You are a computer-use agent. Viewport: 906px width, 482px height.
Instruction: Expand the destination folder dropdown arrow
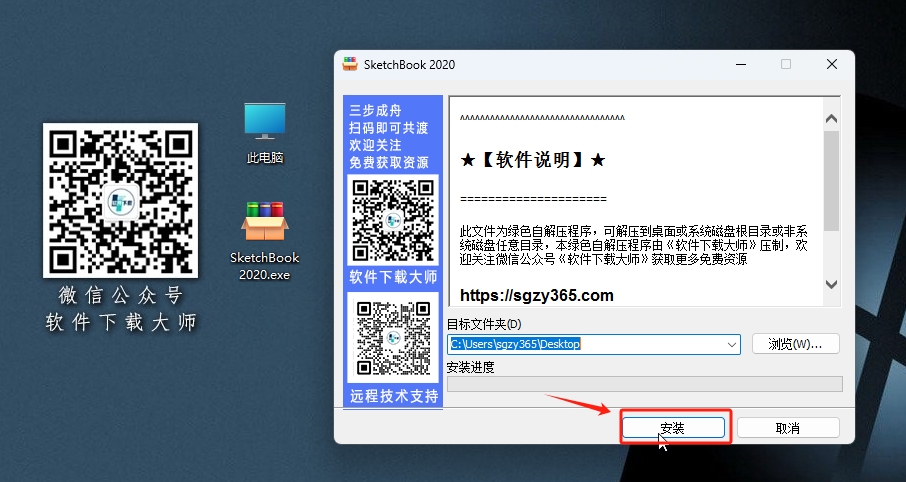[x=732, y=344]
